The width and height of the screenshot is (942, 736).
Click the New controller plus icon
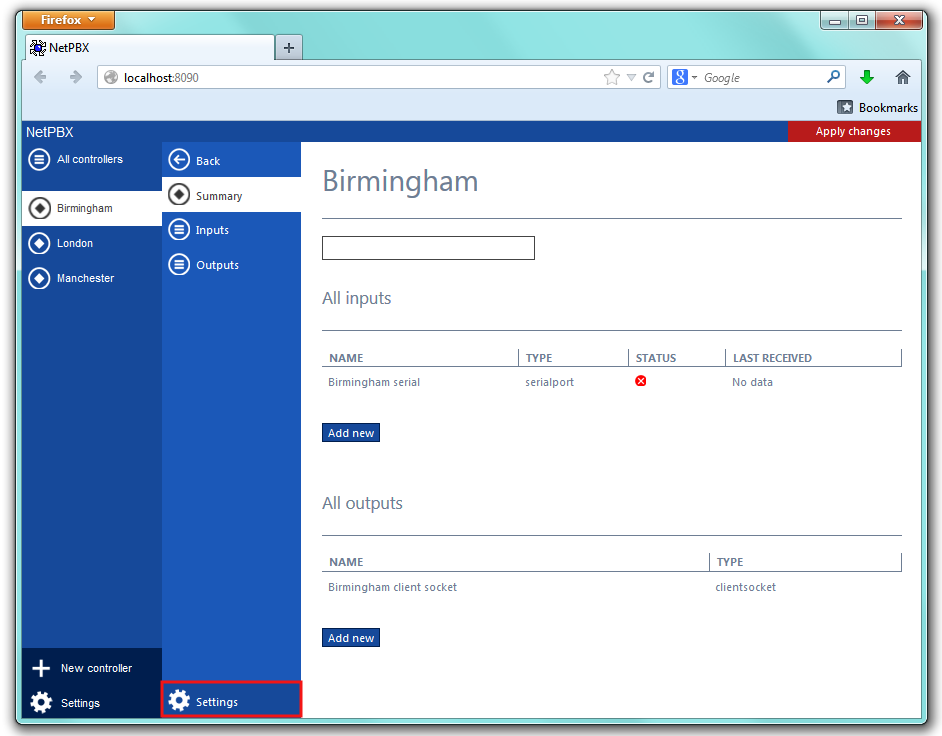point(41,668)
